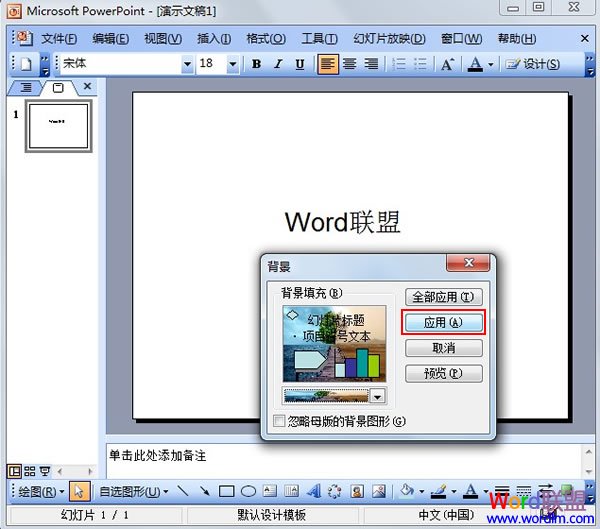Select right text alignment

point(371,64)
